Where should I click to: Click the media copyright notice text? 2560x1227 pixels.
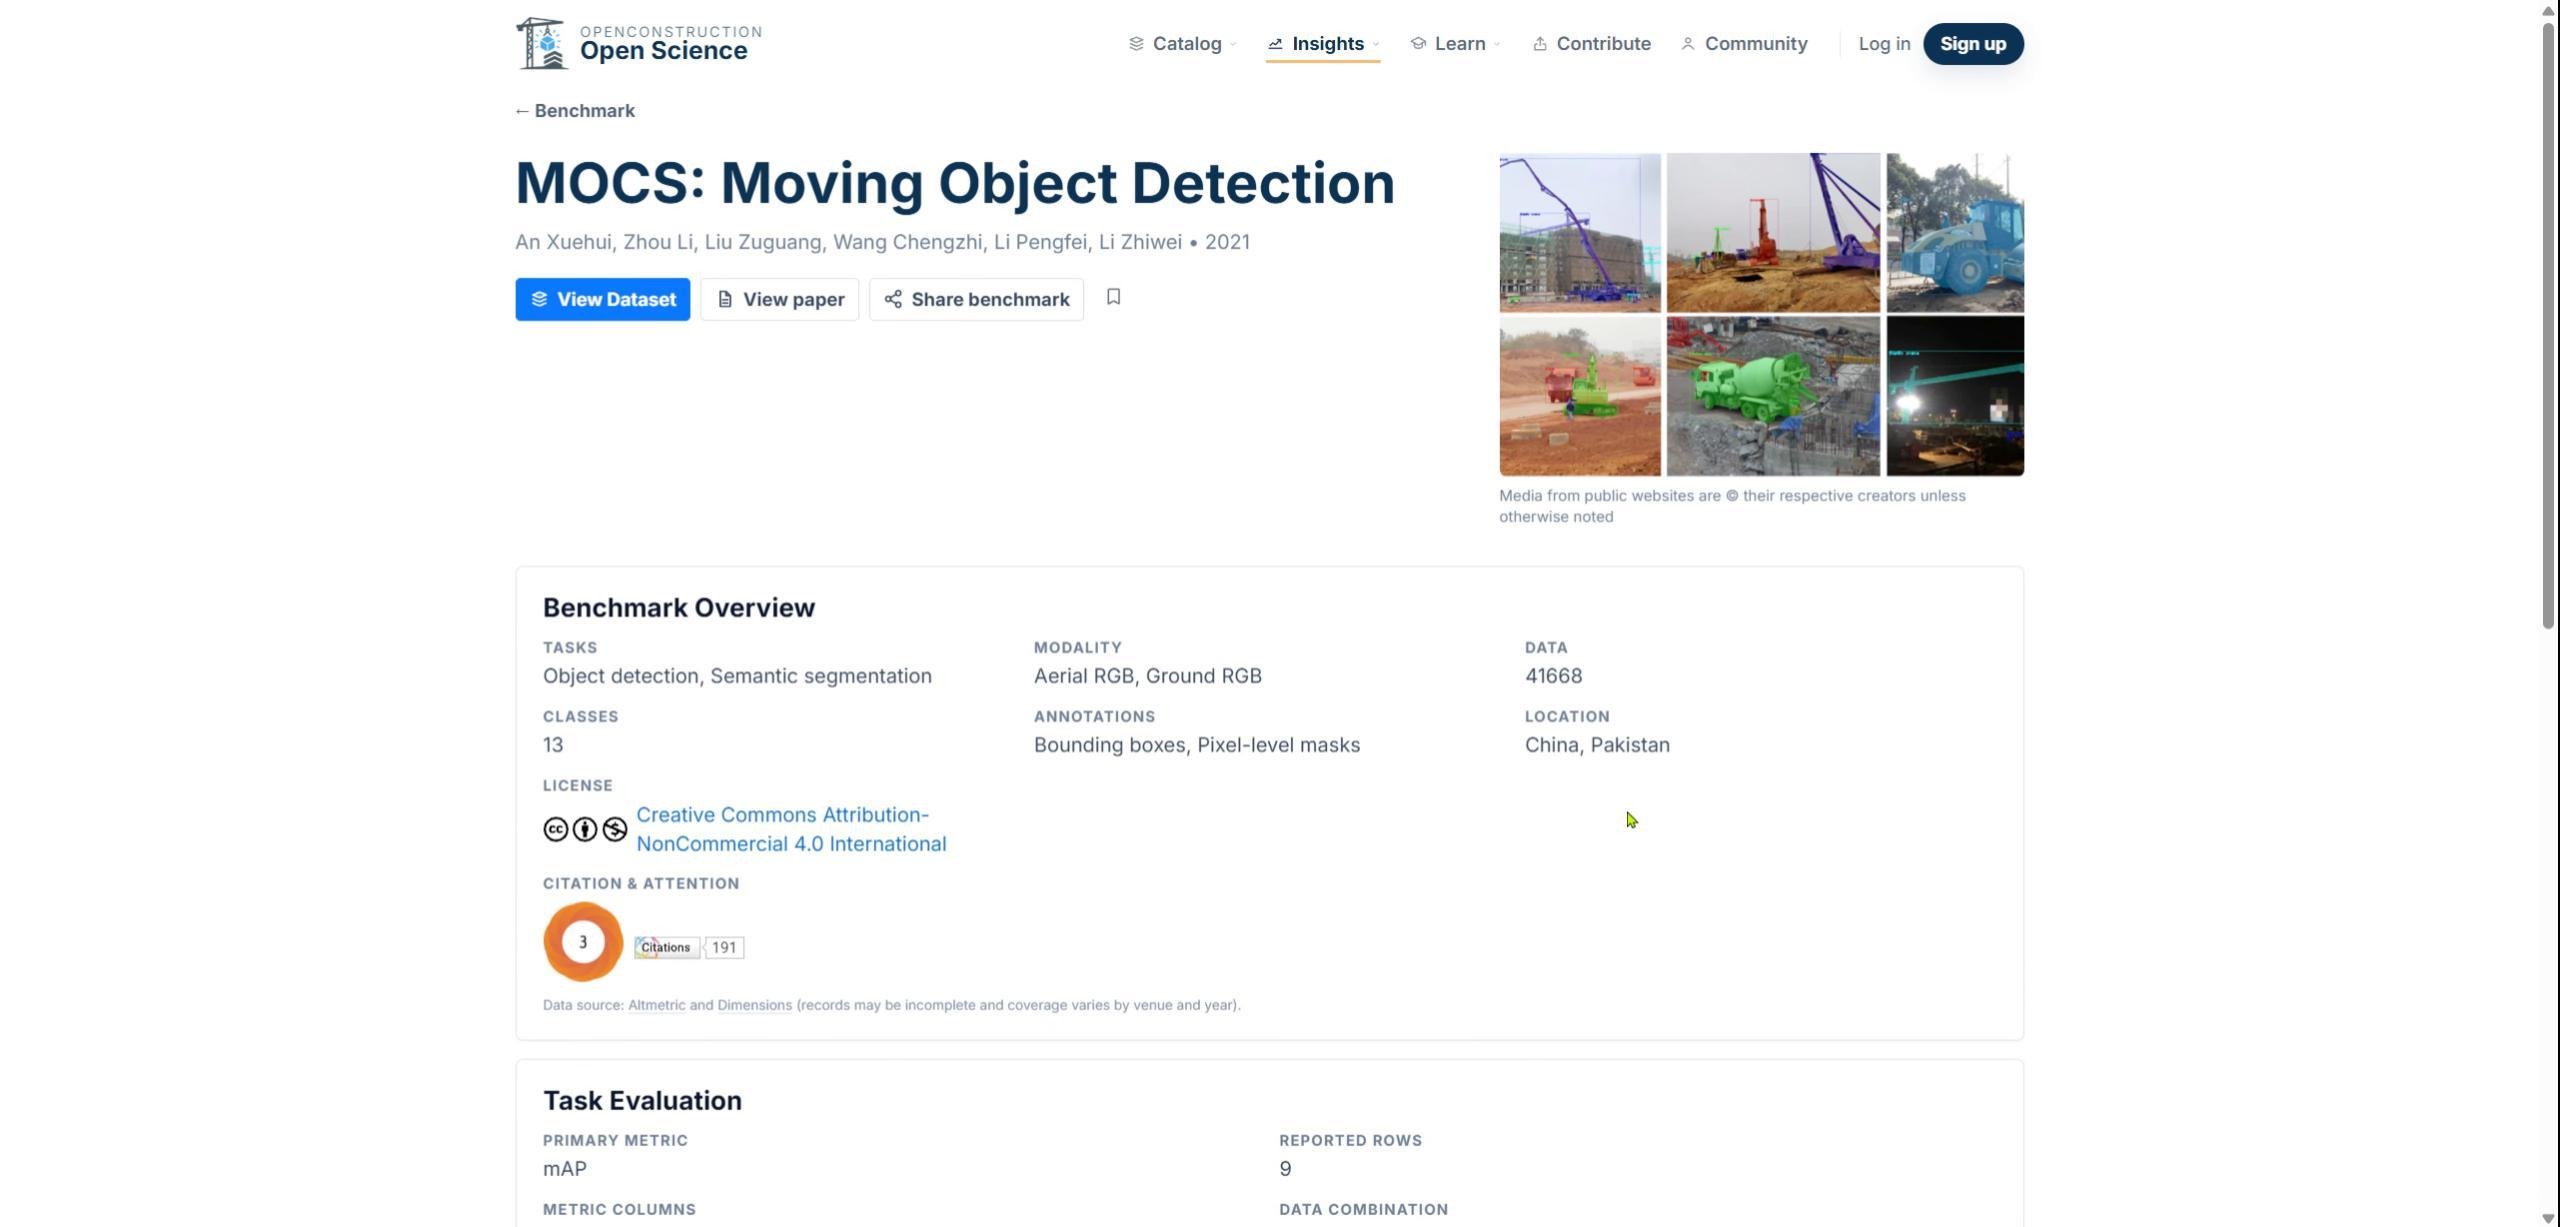[x=1732, y=506]
